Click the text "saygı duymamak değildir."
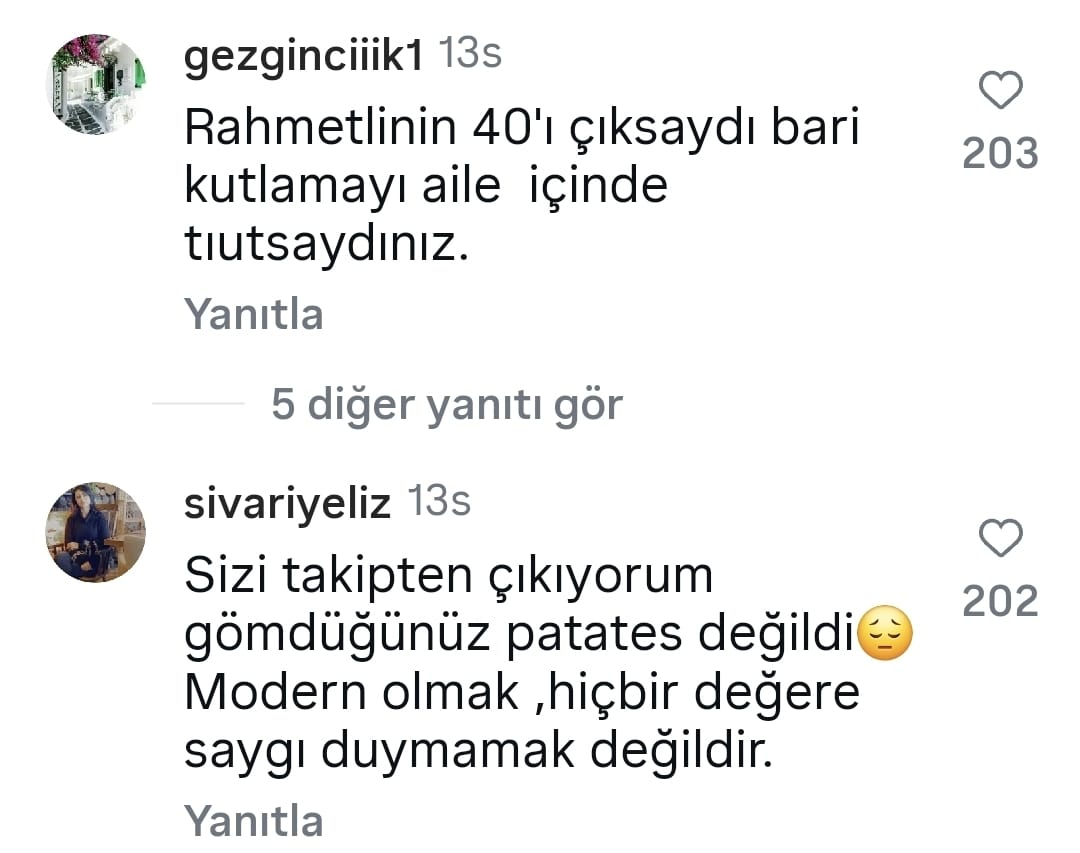The image size is (1080, 853). coord(478,751)
